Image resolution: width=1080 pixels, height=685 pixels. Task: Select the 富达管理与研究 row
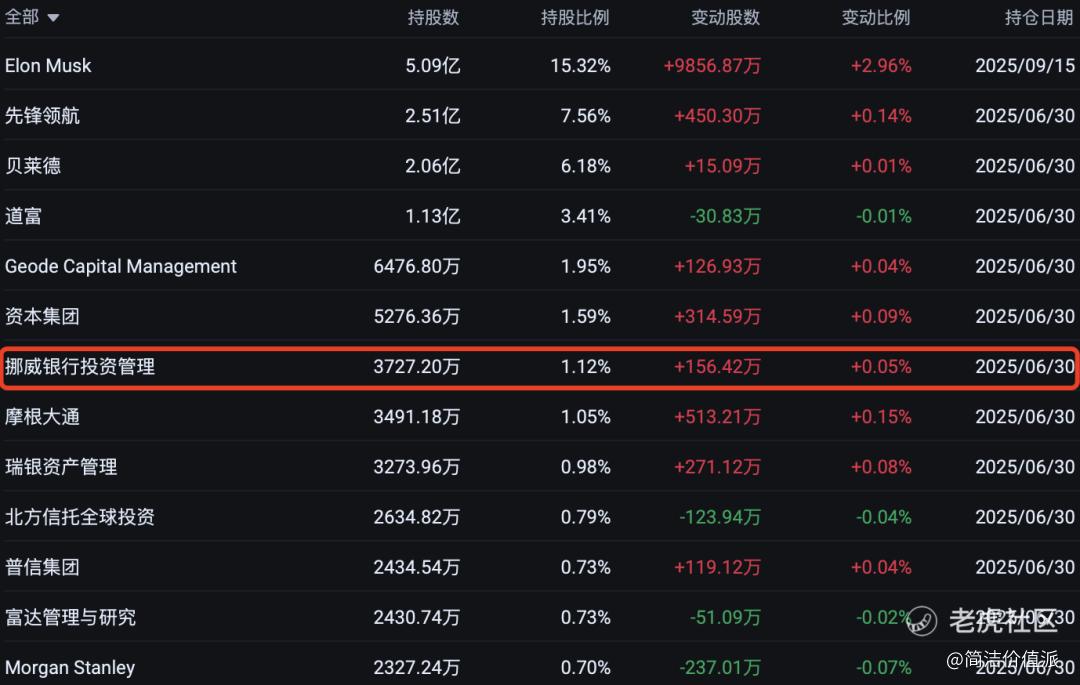70,617
